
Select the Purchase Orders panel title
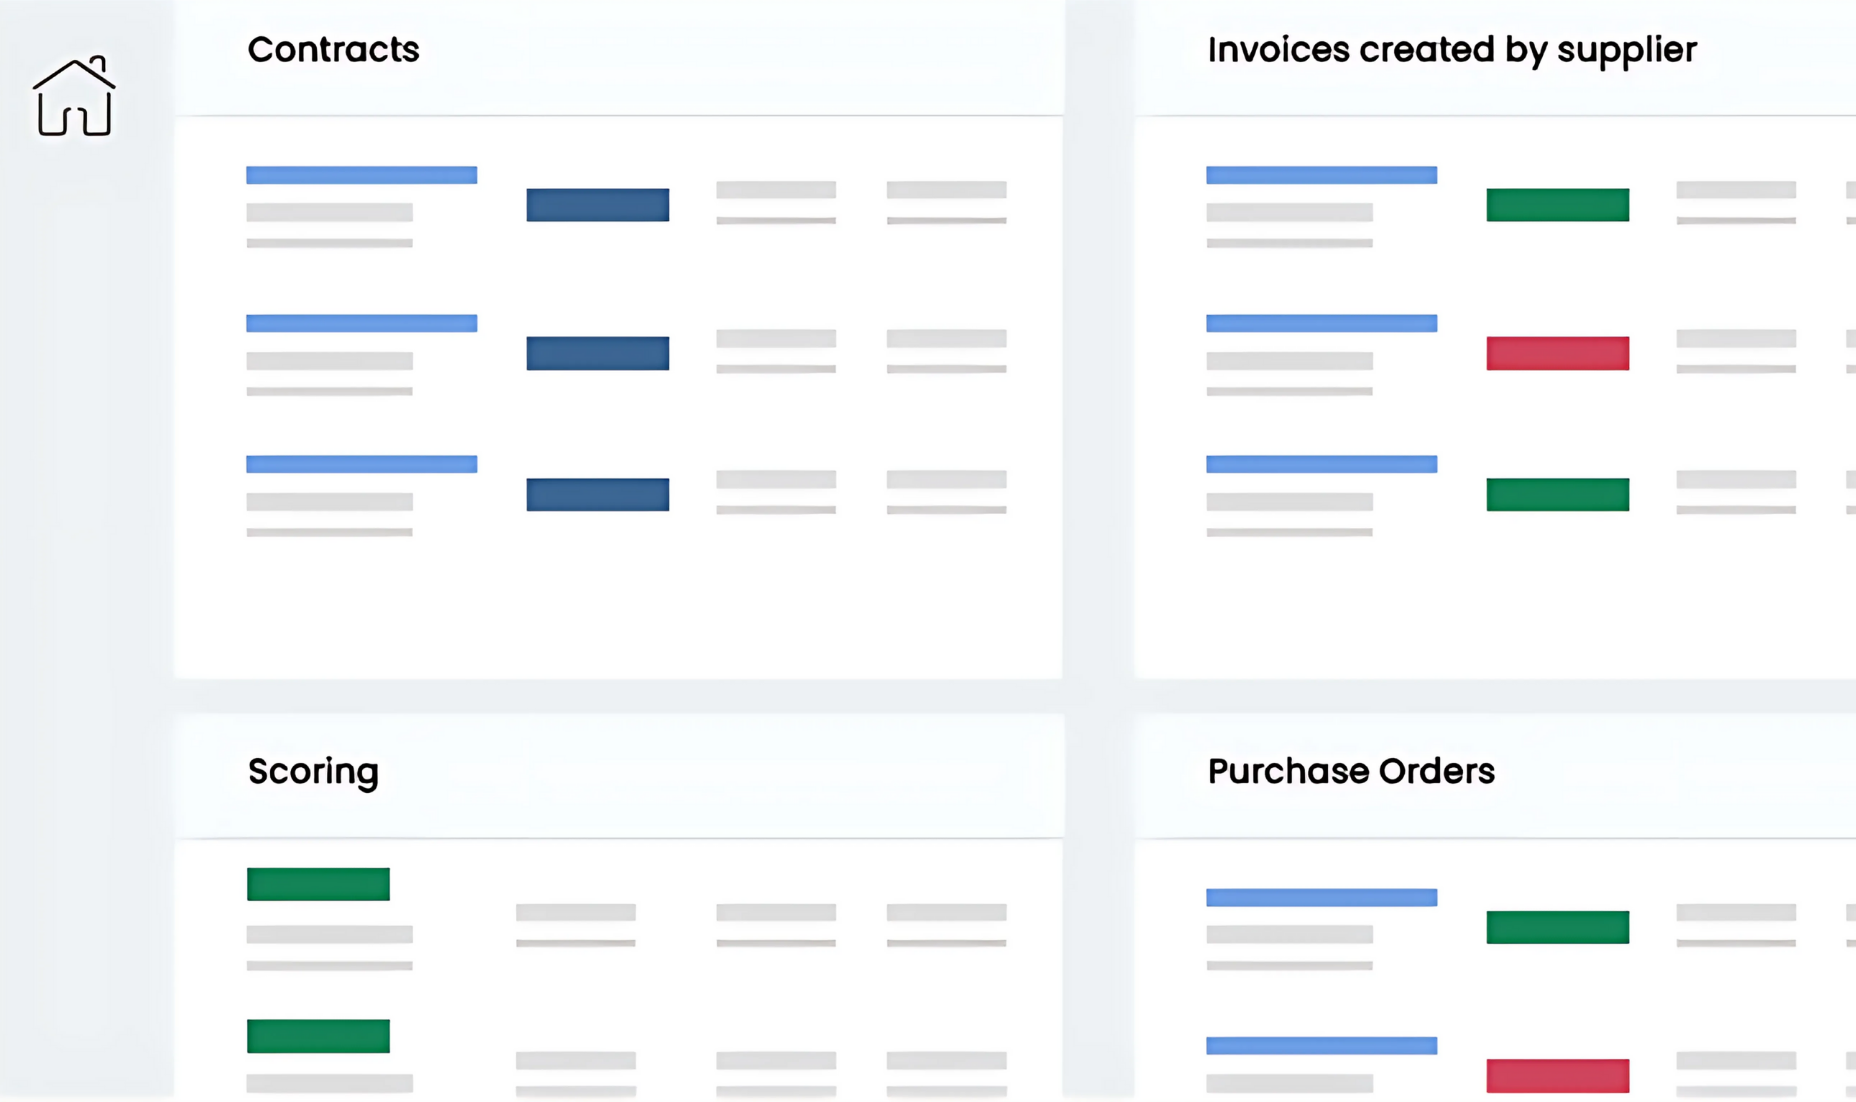click(x=1350, y=771)
